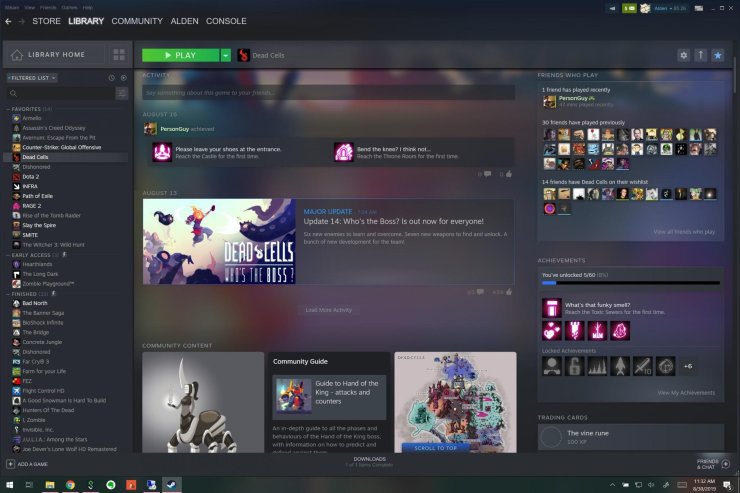Switch to the Store tab
The width and height of the screenshot is (740, 493).
tap(46, 21)
